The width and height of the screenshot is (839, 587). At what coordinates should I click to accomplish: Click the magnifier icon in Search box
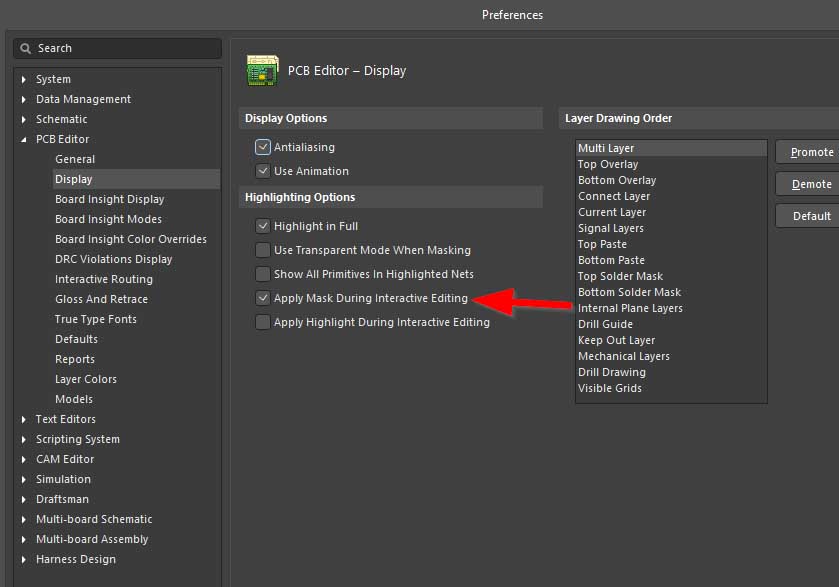pos(26,48)
